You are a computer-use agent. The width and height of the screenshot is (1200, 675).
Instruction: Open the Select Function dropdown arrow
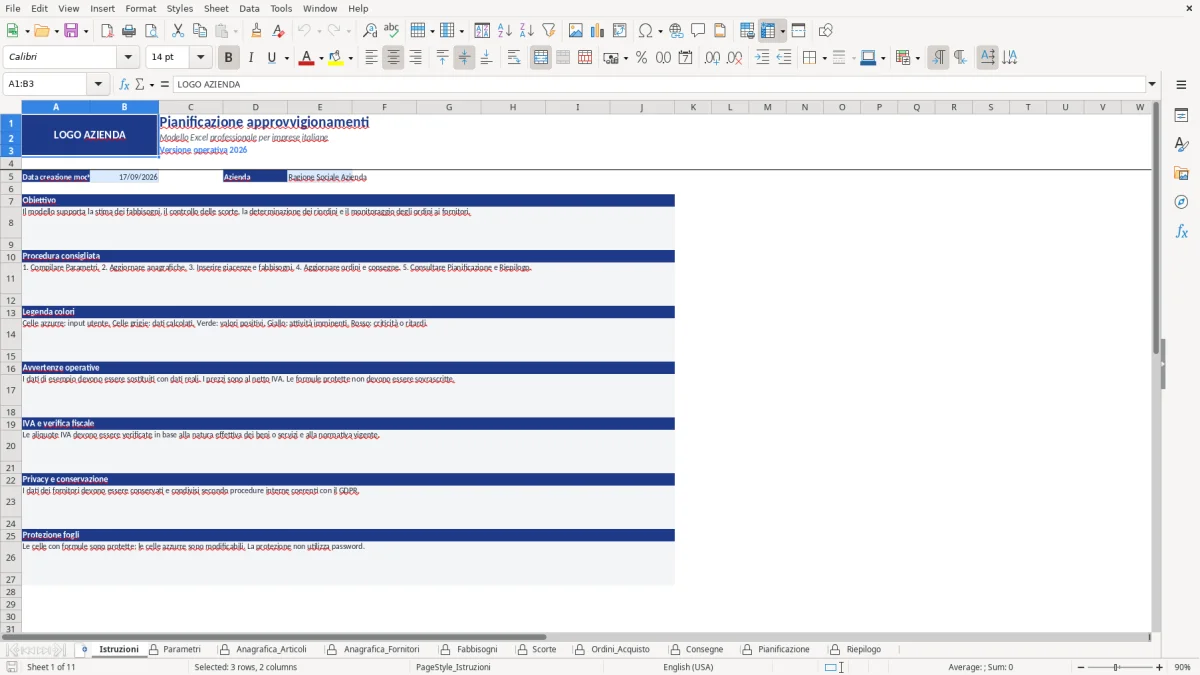[150, 85]
